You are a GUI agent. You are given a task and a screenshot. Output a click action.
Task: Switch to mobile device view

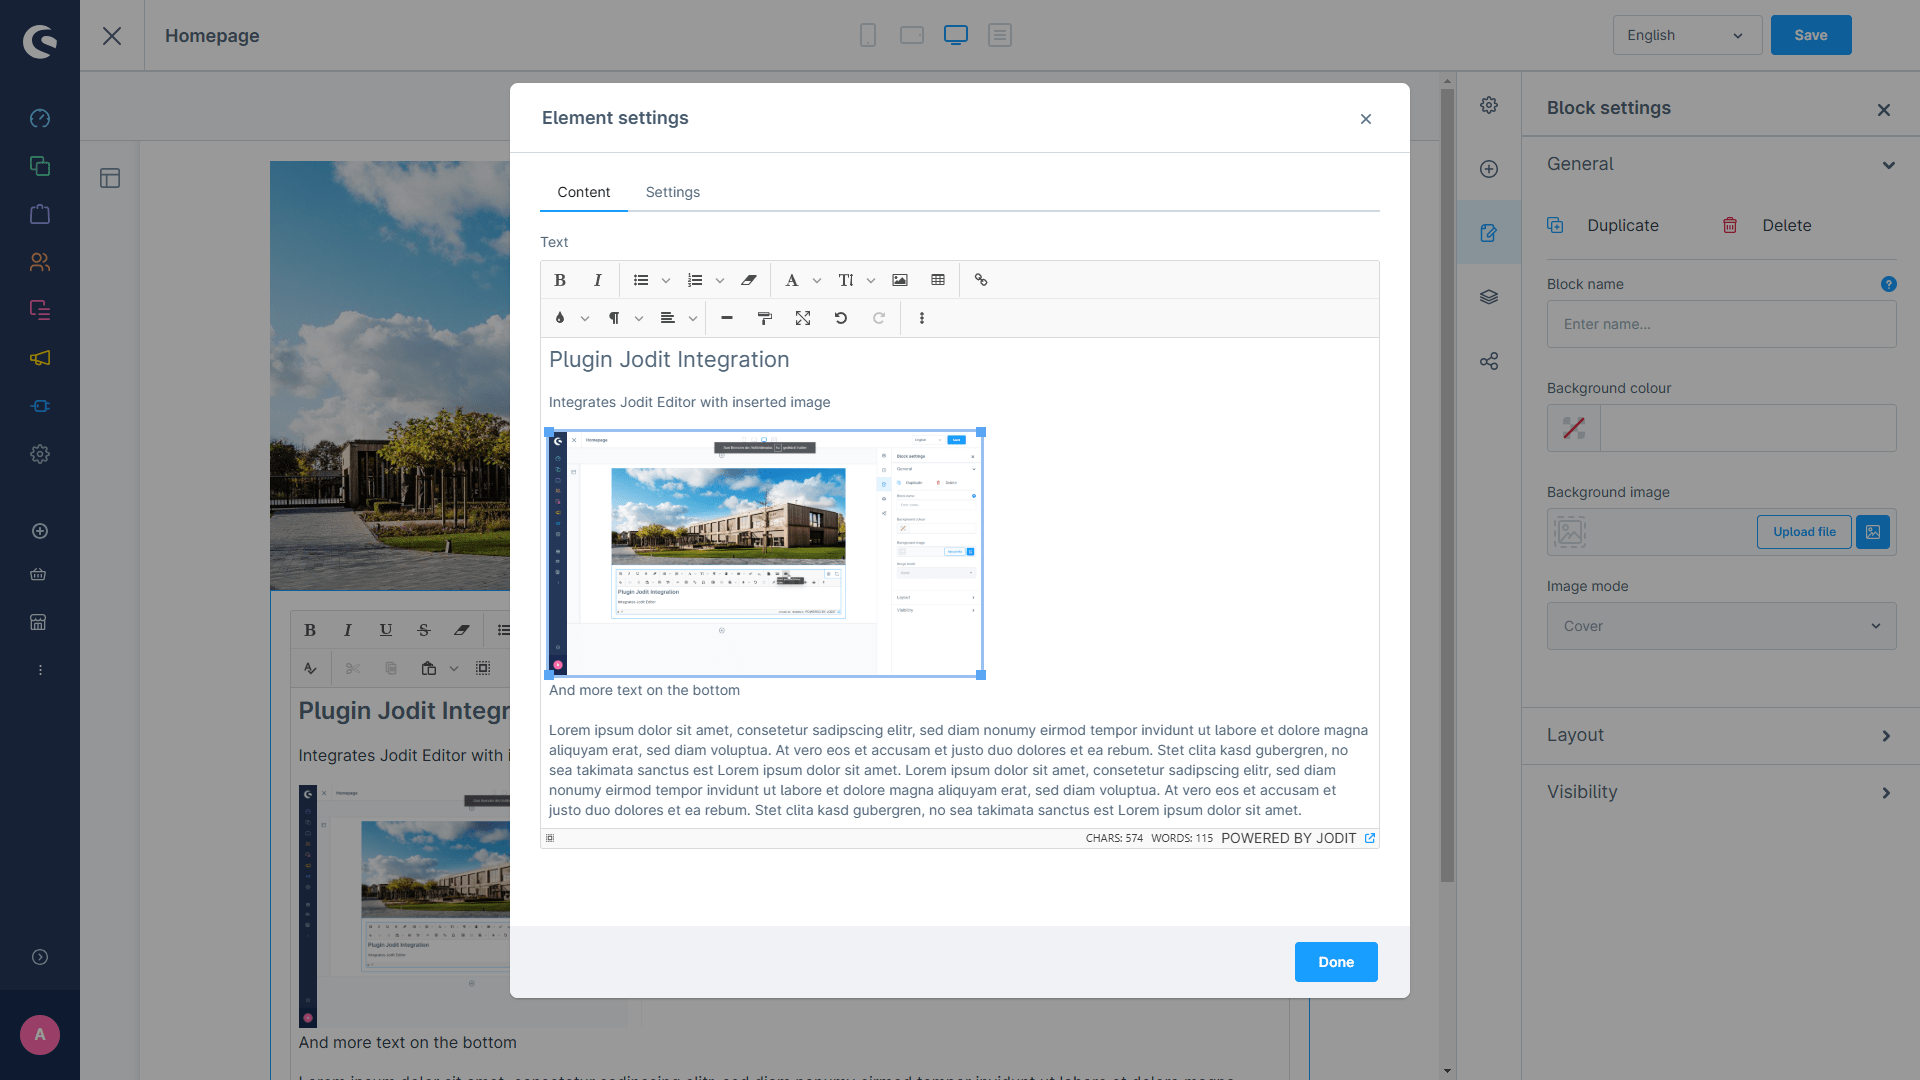pyautogui.click(x=868, y=35)
